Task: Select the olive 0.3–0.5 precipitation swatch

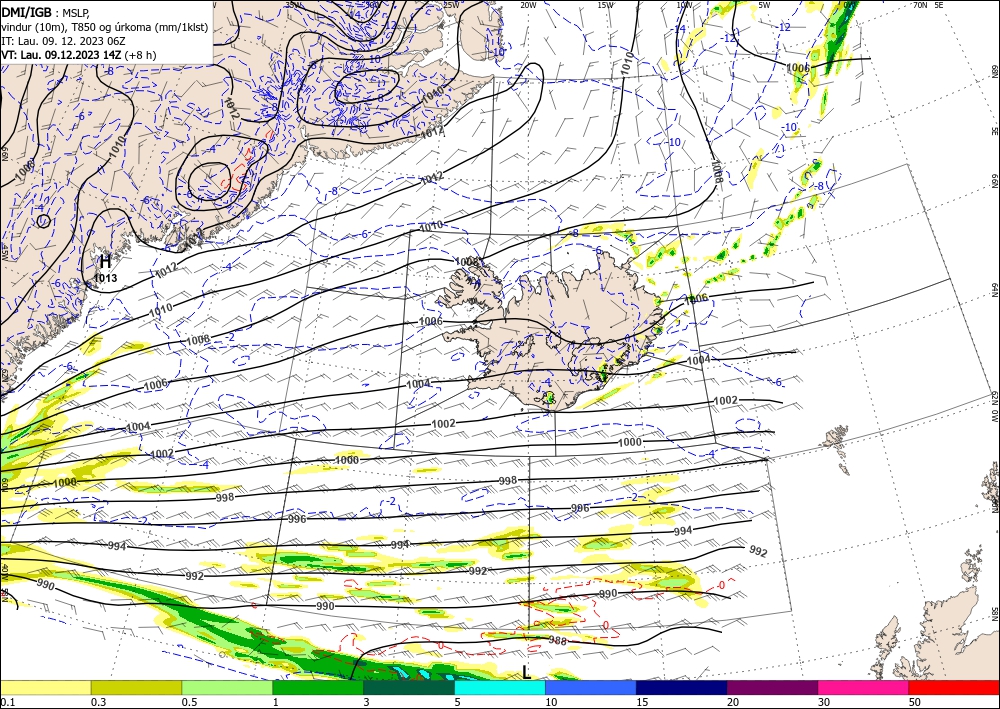Action: click(x=136, y=687)
